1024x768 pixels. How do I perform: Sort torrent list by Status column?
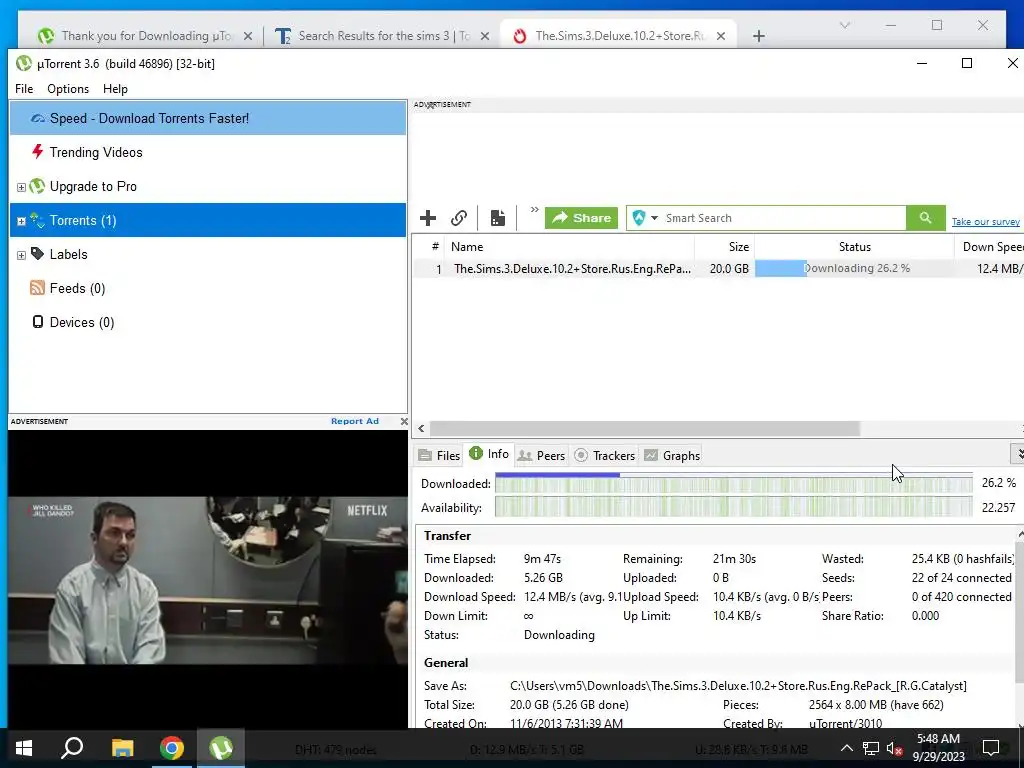point(854,247)
